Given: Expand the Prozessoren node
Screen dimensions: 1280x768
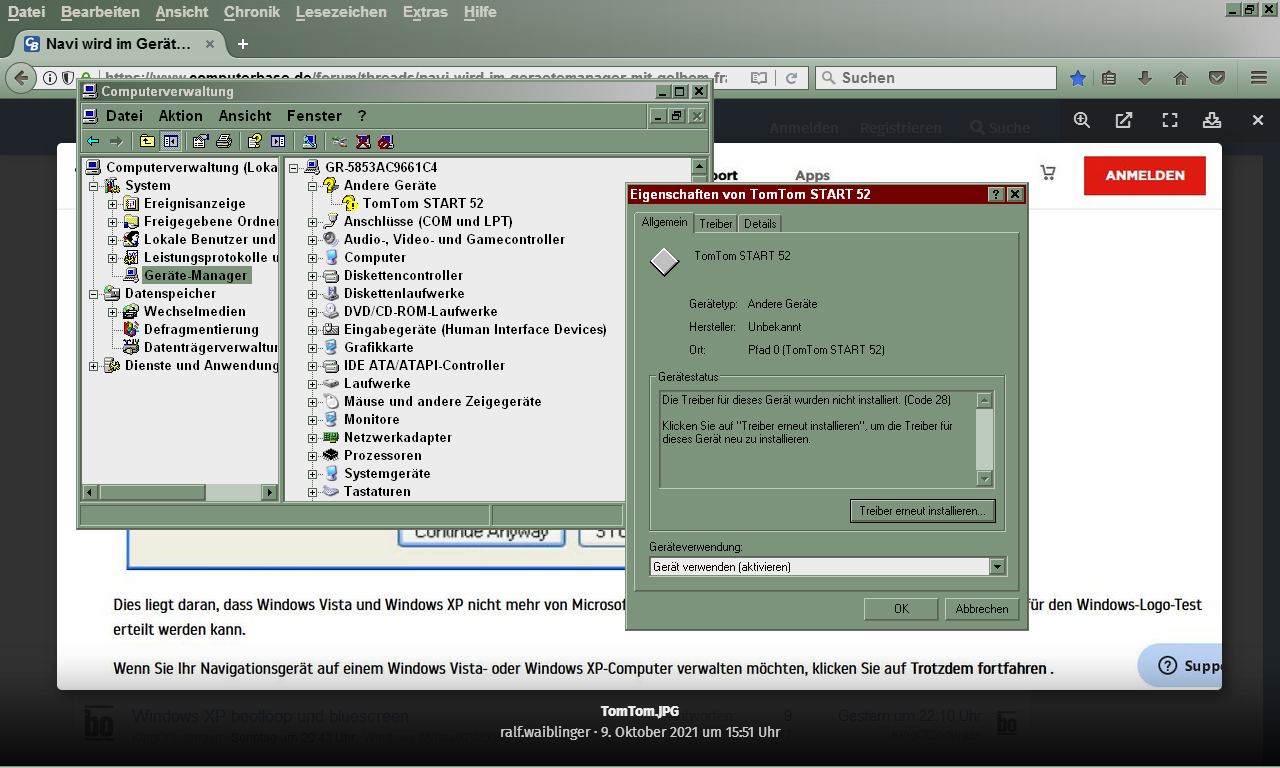Looking at the screenshot, I should [313, 456].
